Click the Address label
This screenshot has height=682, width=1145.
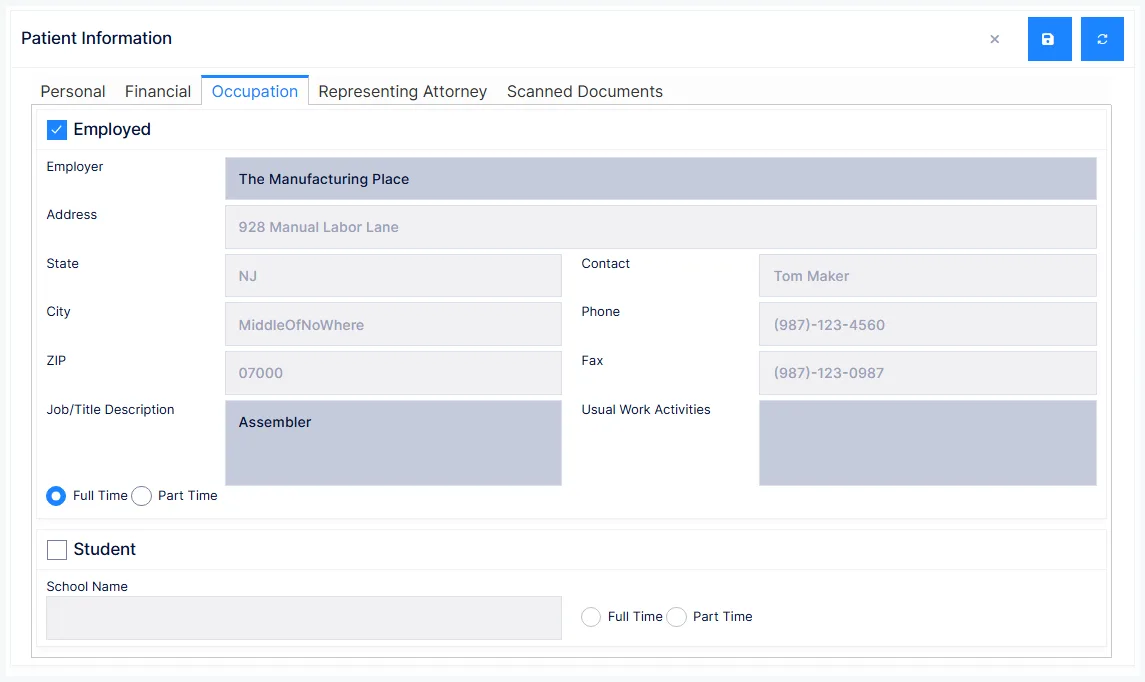(x=72, y=215)
